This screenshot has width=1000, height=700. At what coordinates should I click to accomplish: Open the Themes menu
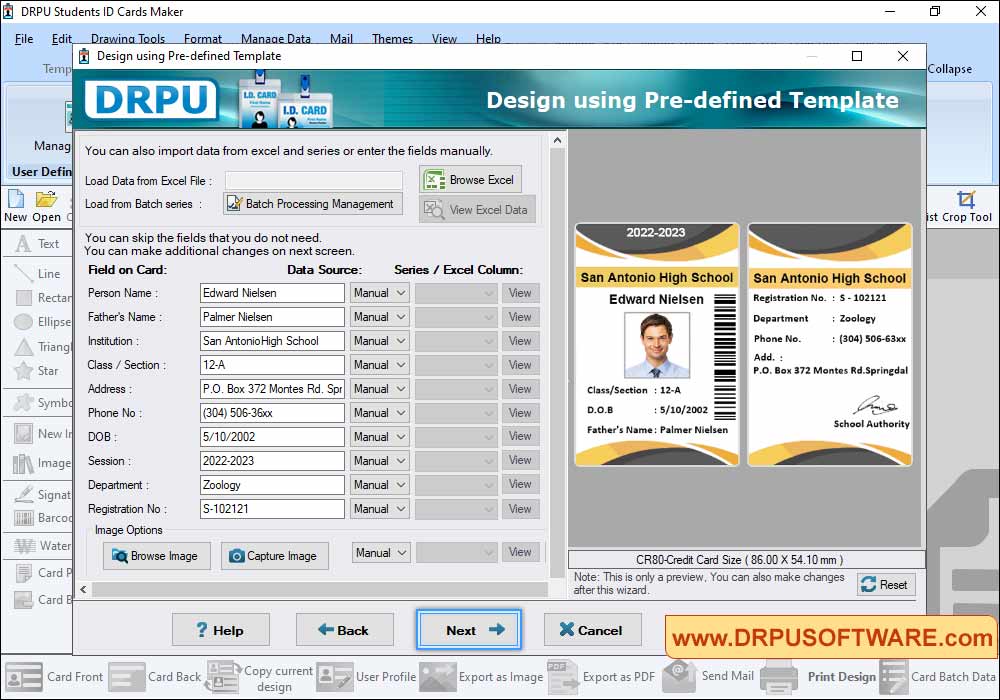[392, 38]
